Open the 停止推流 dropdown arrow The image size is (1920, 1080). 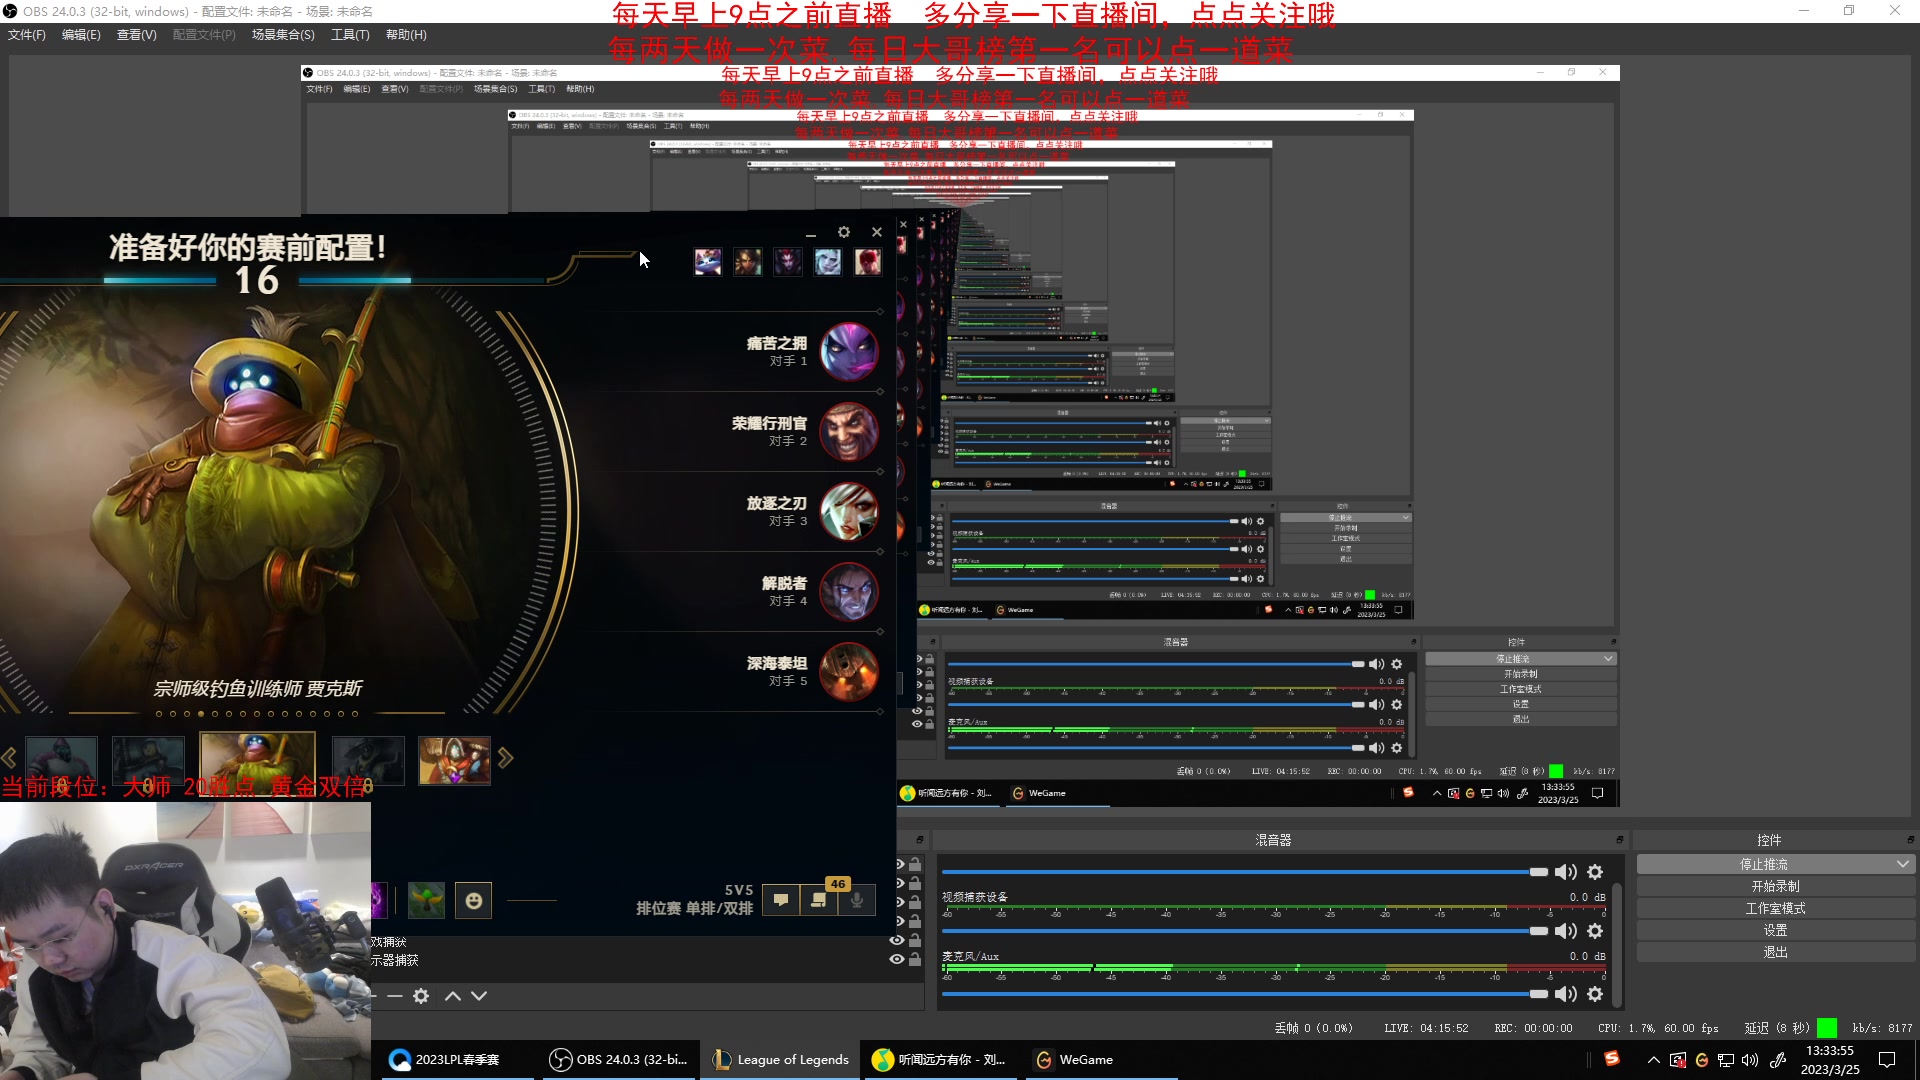[x=1902, y=864]
